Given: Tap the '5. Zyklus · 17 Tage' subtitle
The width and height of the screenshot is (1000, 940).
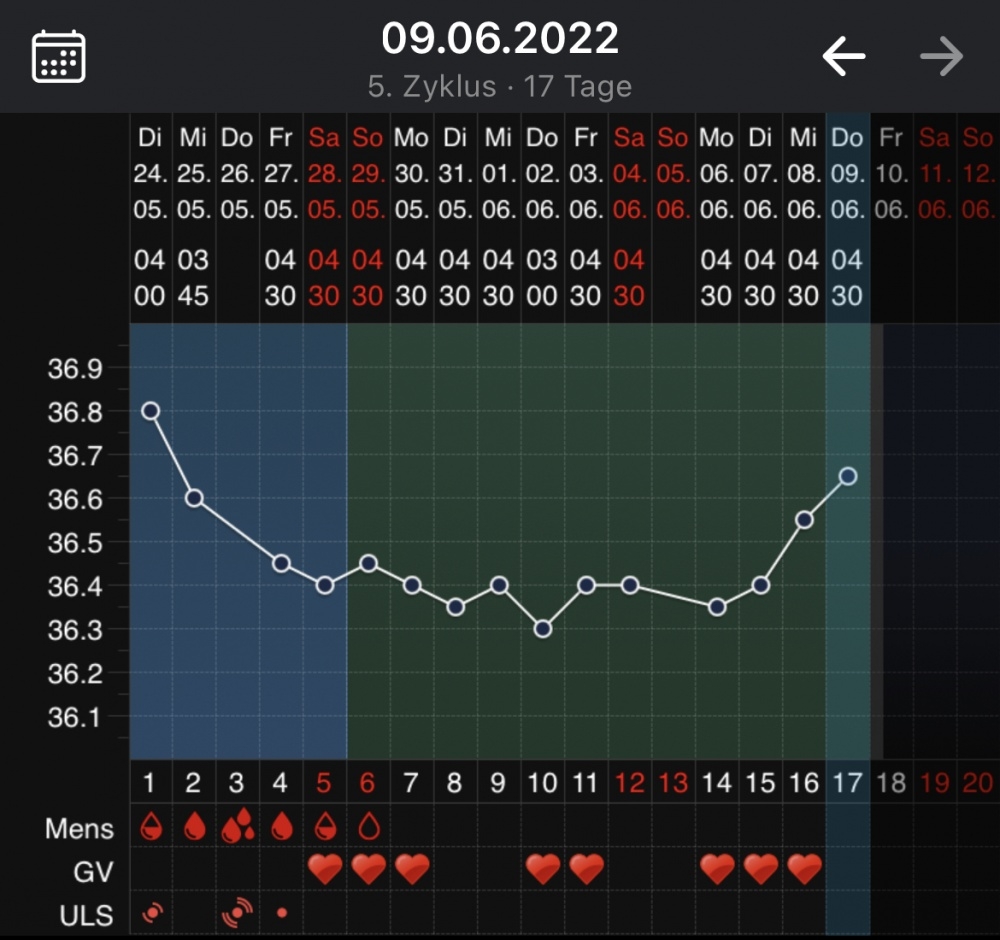Looking at the screenshot, I should (499, 87).
